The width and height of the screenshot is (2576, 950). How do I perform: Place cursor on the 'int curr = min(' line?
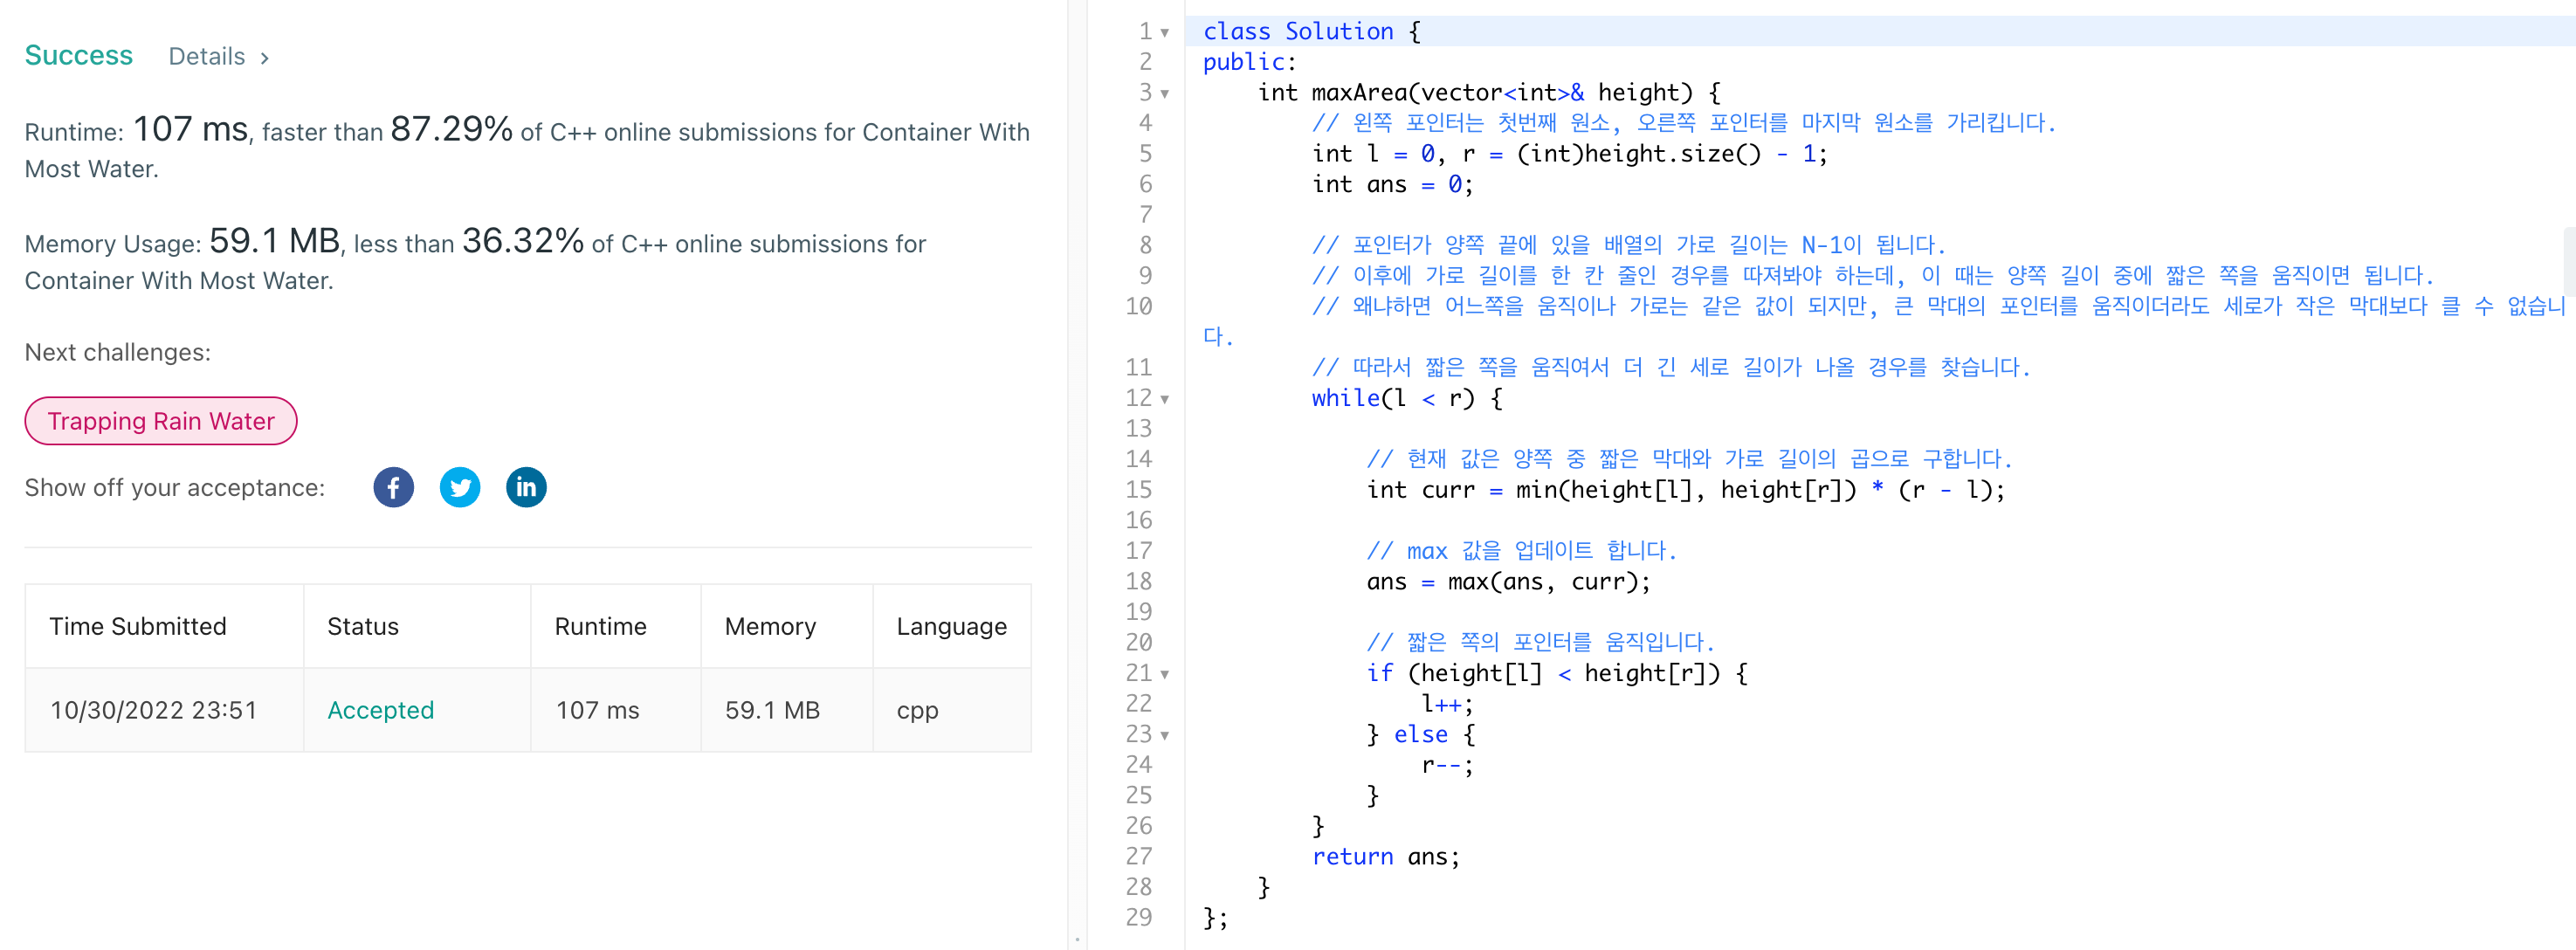(1685, 490)
